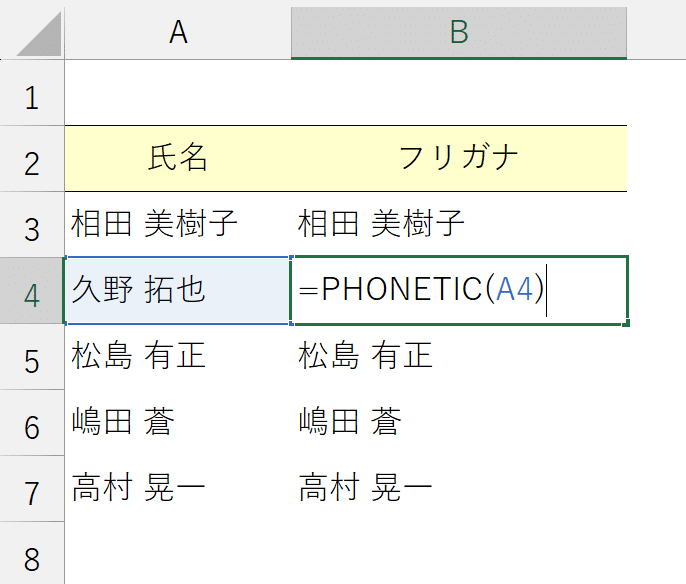Screen dimensions: 686x584
Task: Select cell A6 with 嶋田 蒼
Action: [x=178, y=423]
